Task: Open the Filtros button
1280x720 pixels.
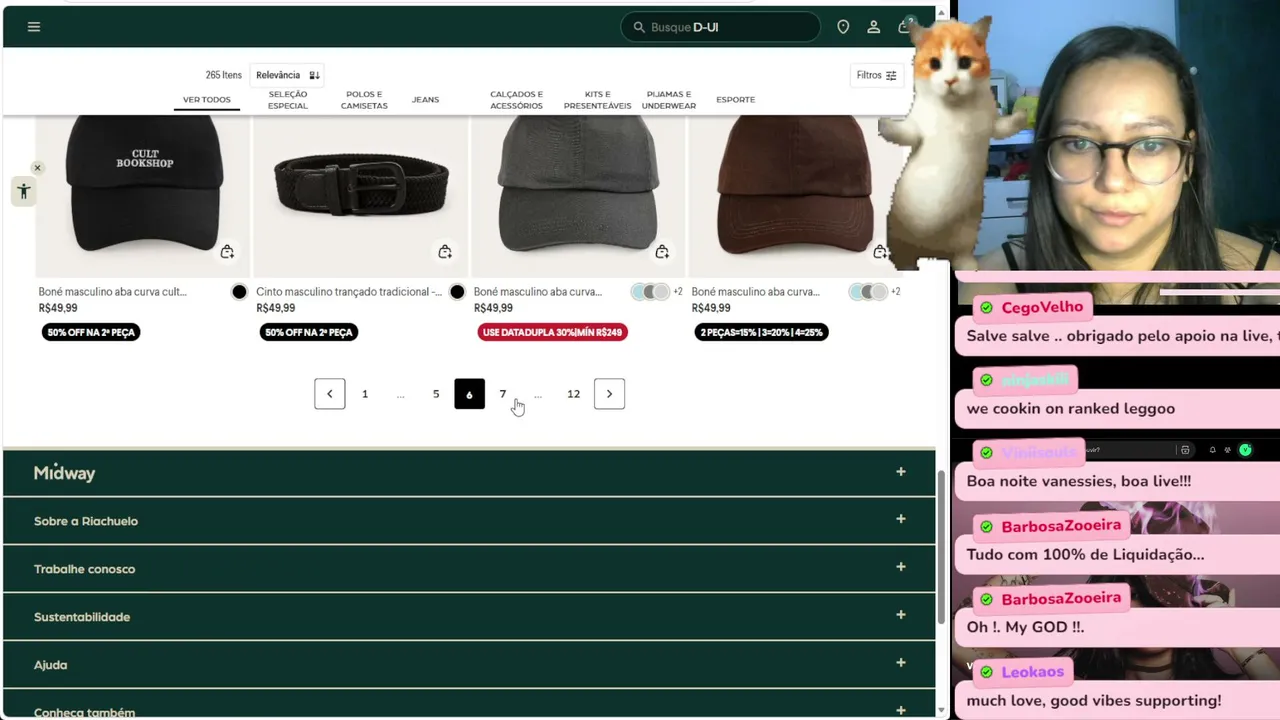Action: pos(877,75)
